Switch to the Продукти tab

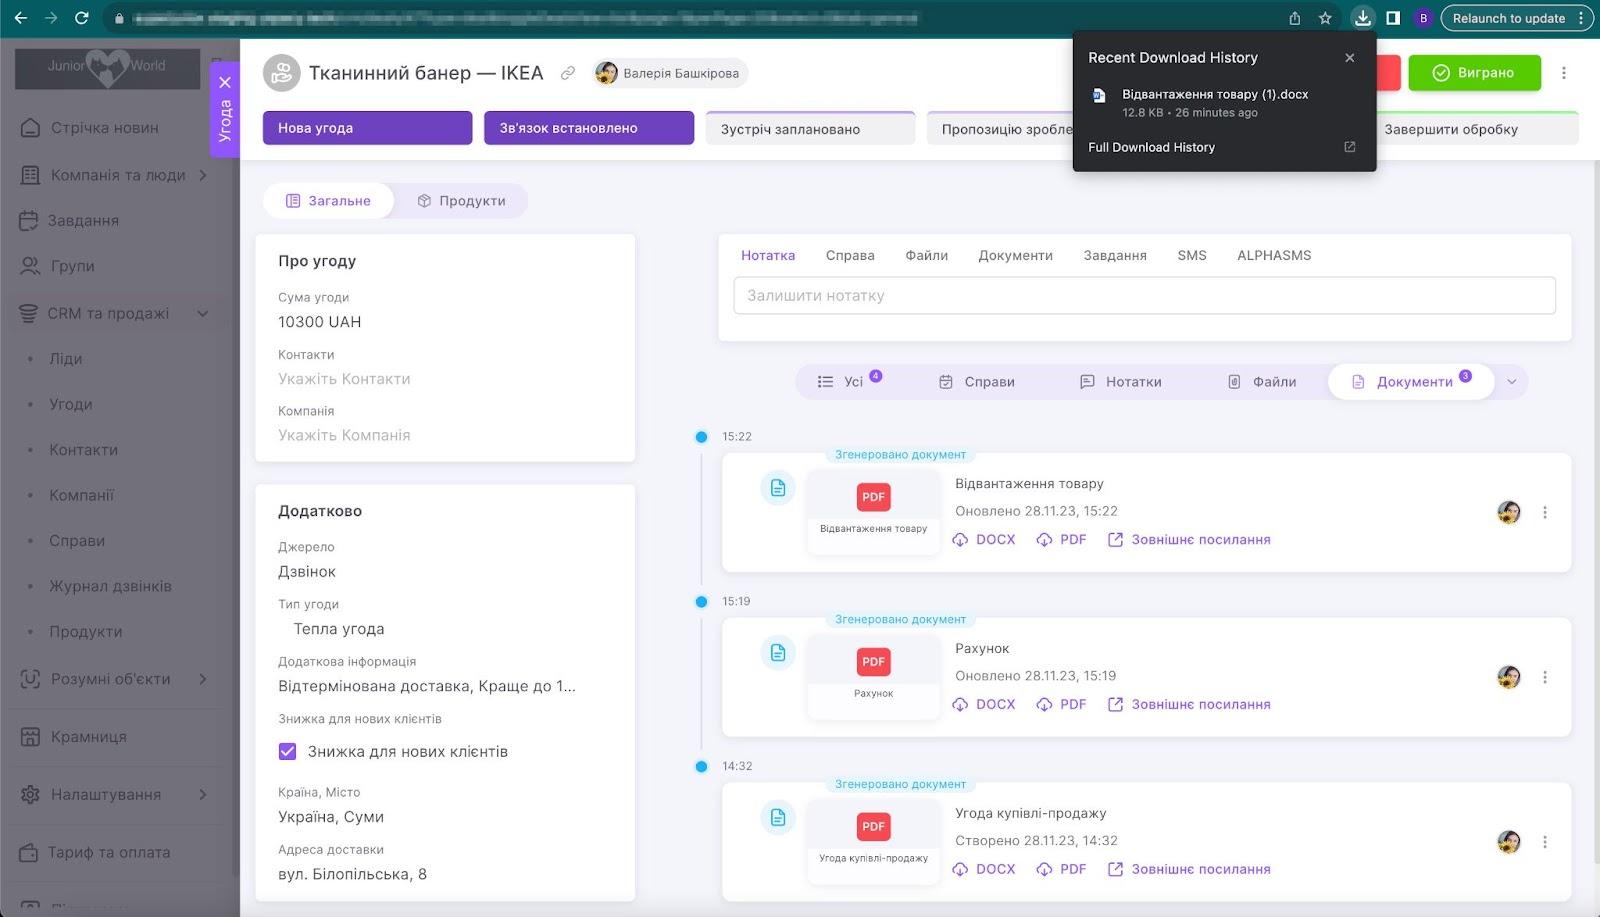coord(461,201)
